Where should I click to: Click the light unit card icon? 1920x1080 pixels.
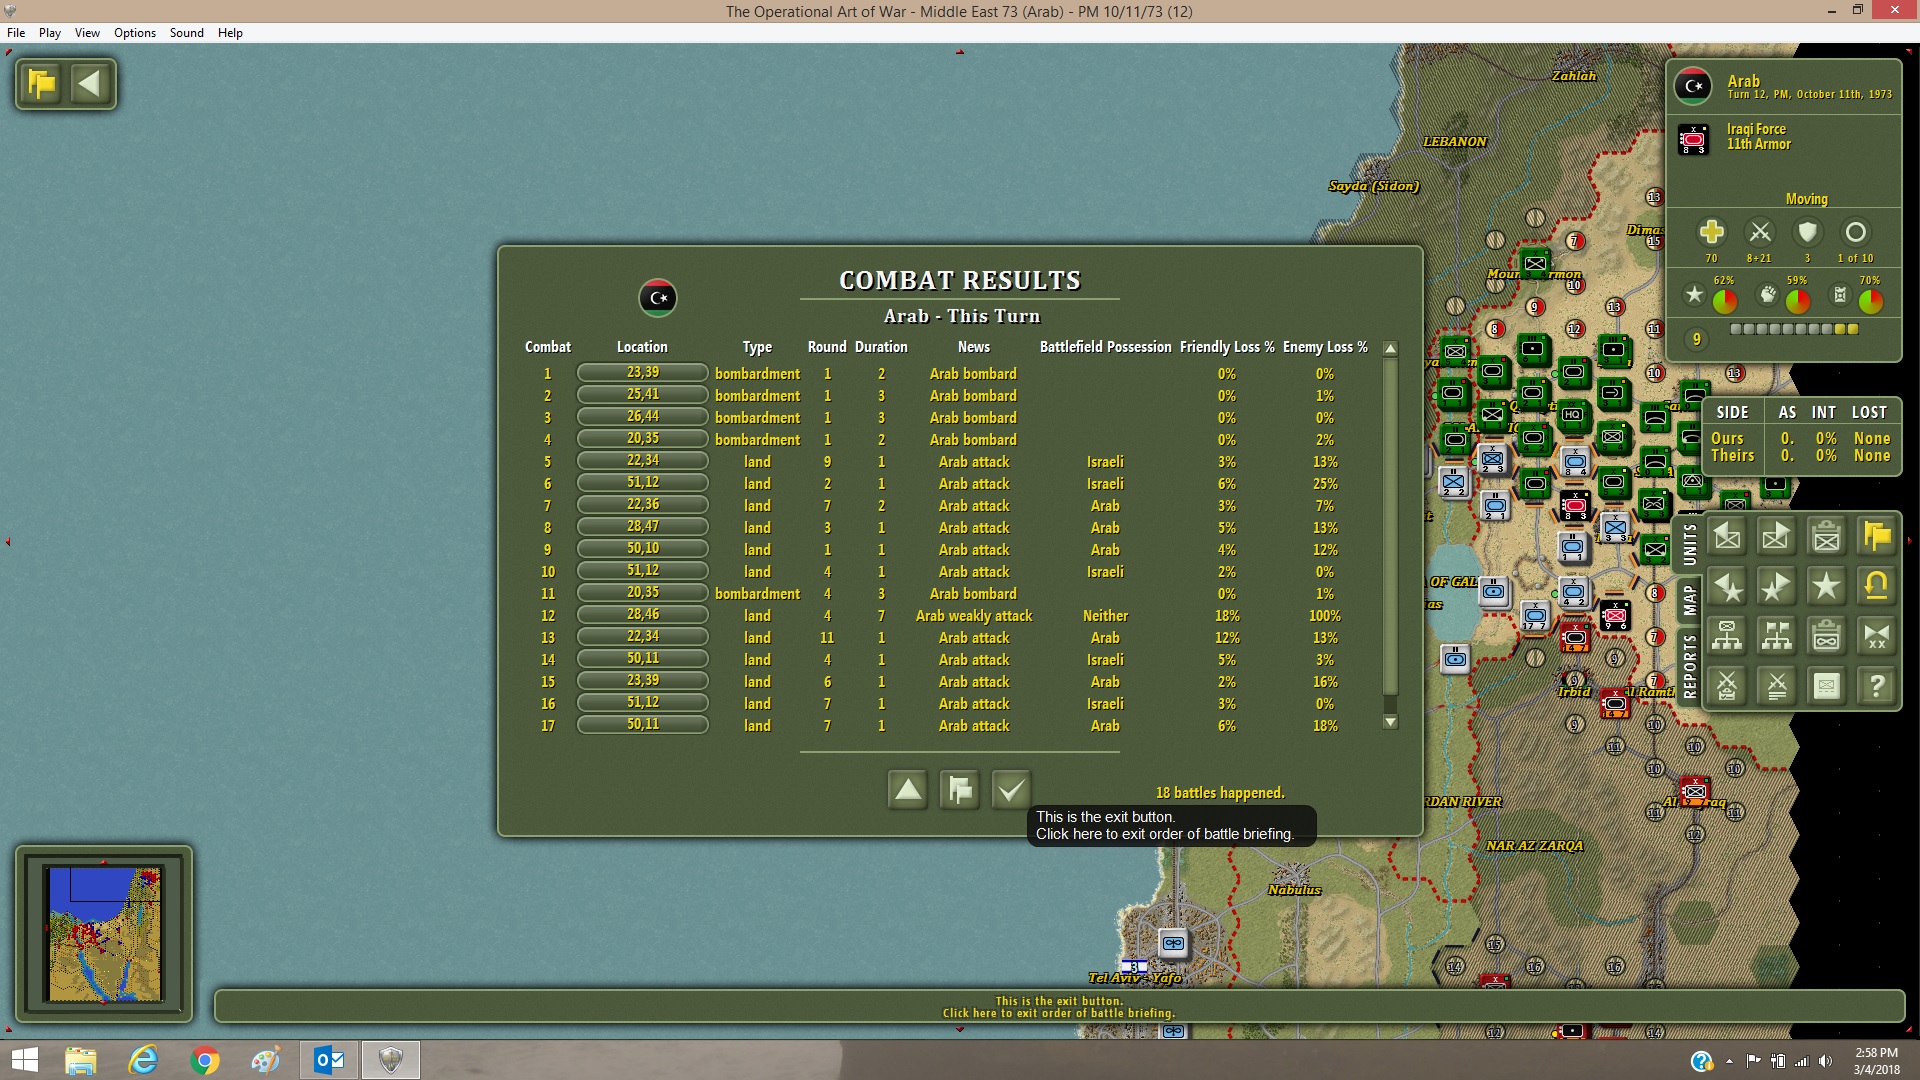[1827, 686]
